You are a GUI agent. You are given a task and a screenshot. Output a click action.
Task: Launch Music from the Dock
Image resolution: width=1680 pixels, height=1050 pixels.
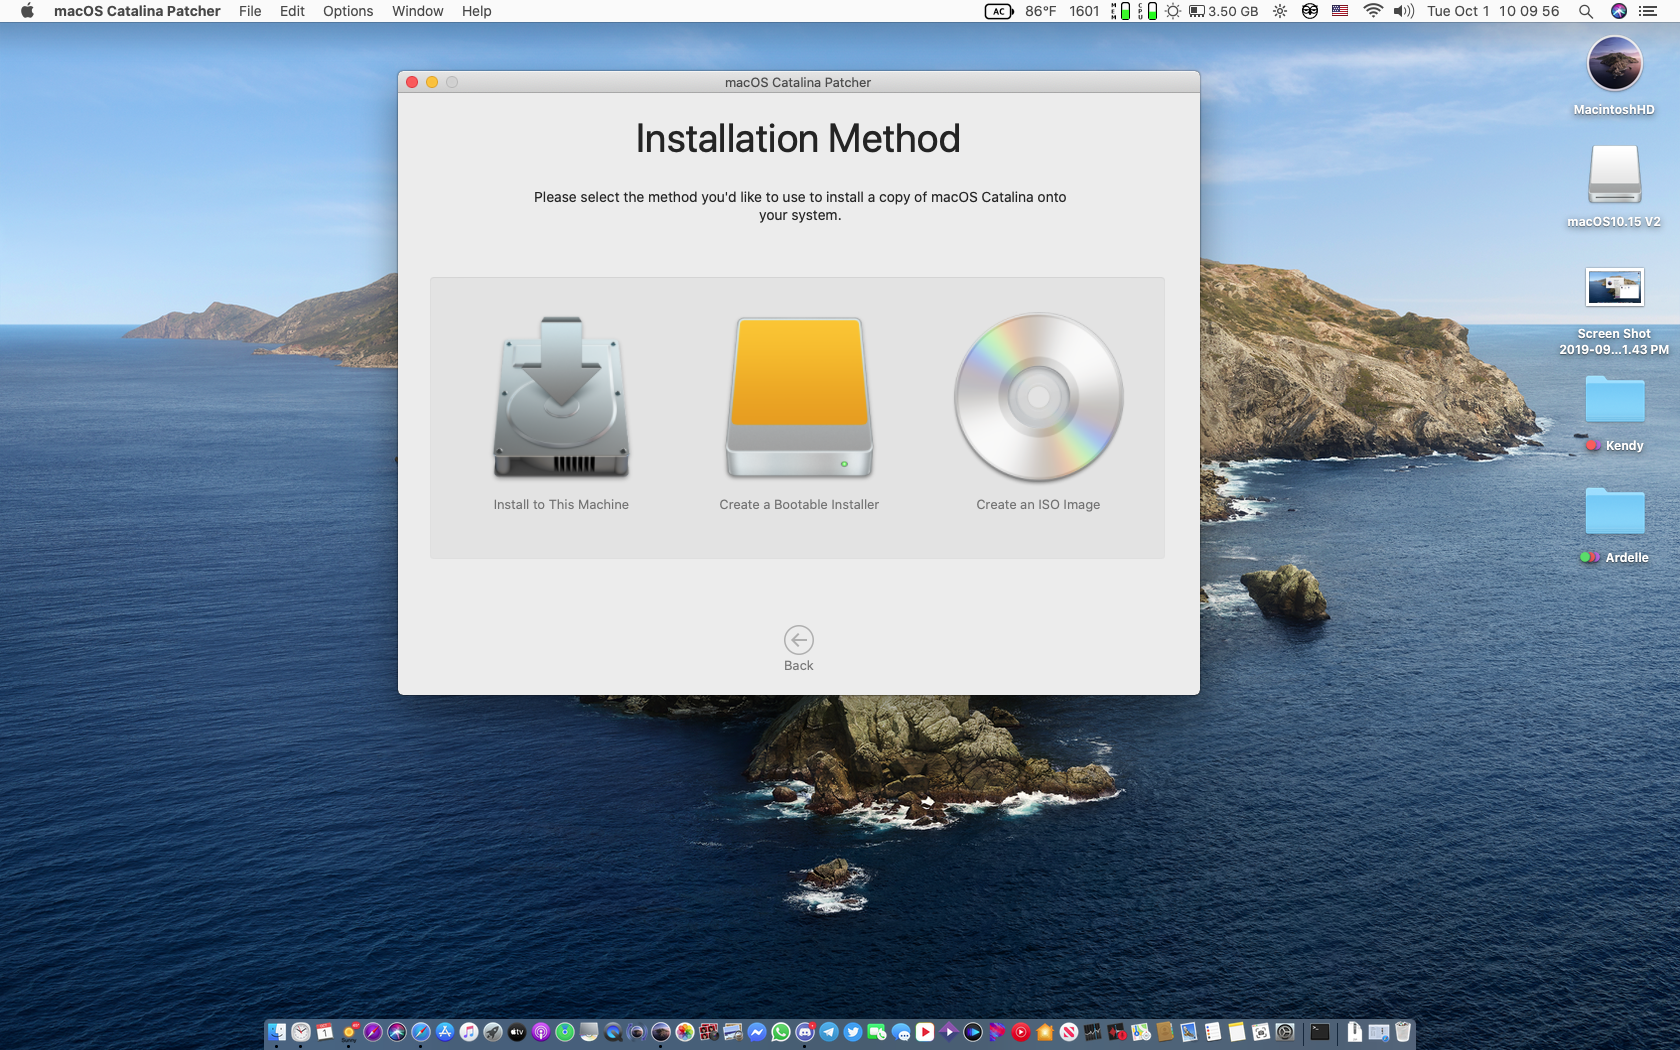point(469,1032)
